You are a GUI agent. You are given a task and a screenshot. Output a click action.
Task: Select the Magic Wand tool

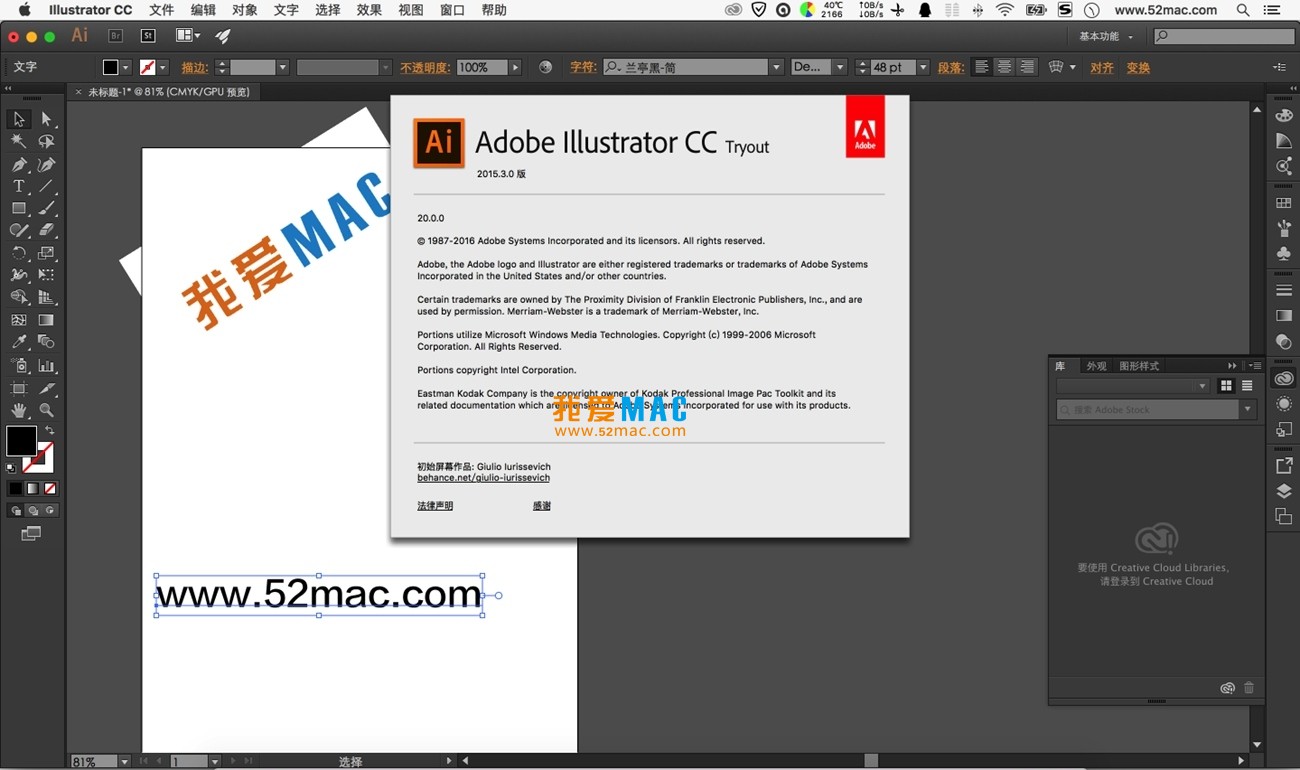[18, 142]
